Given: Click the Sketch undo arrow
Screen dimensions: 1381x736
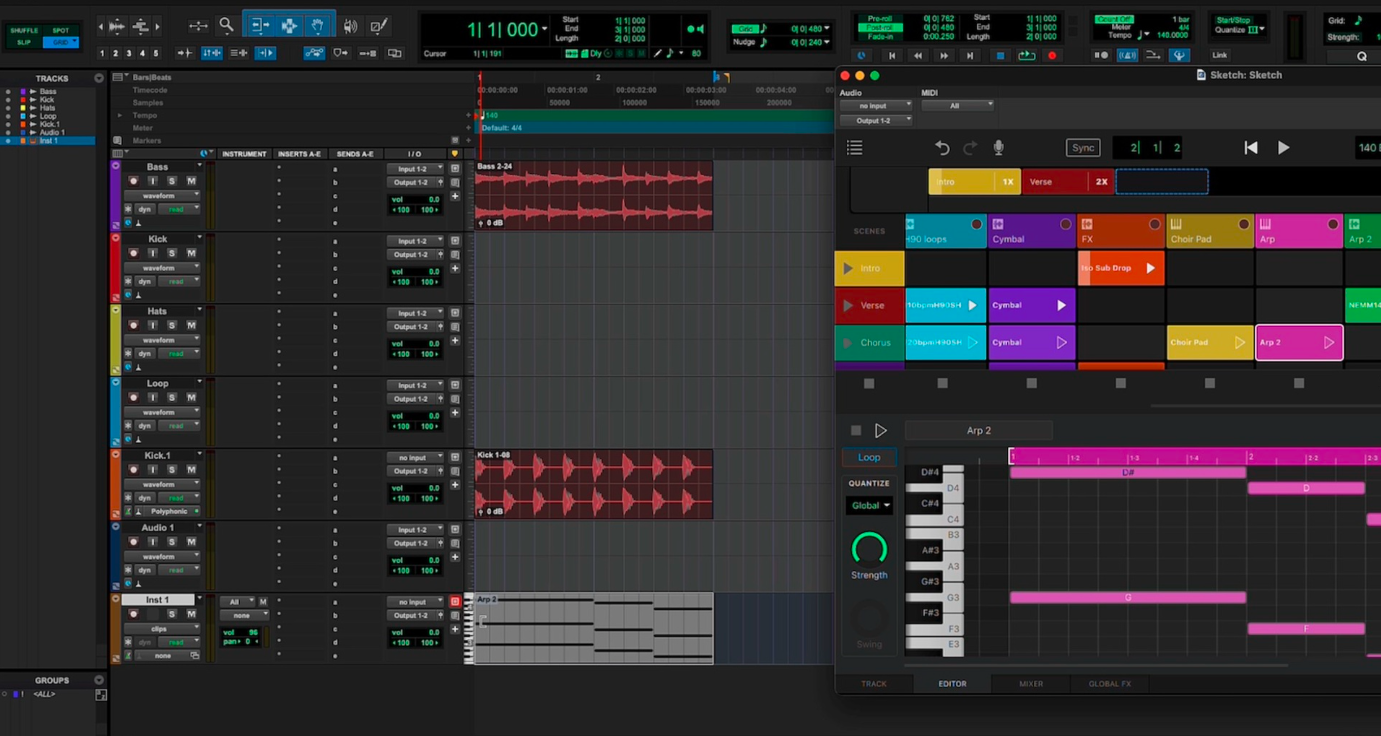Looking at the screenshot, I should pos(942,148).
